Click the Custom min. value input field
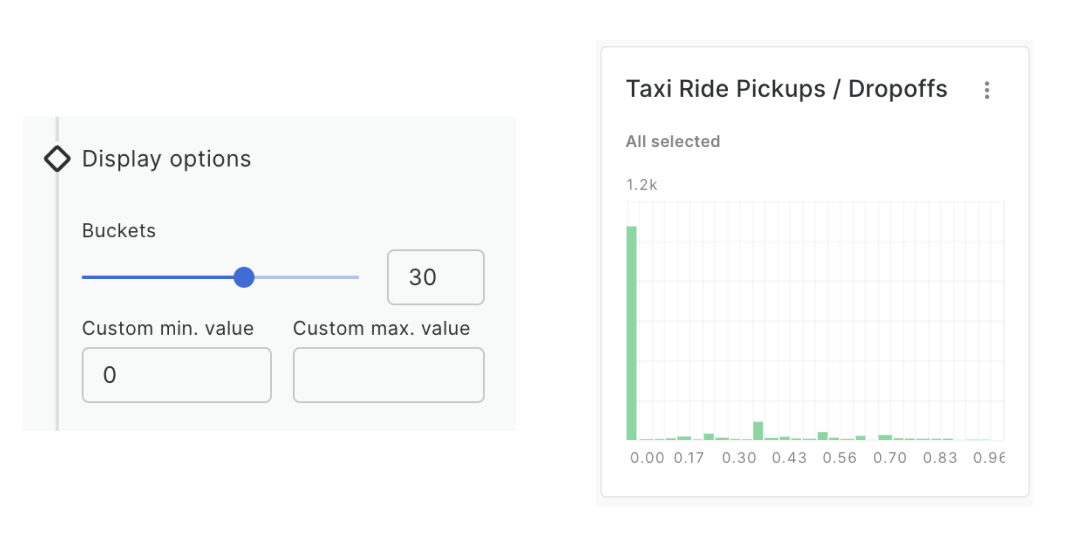Viewport: 1078px width, 540px height. point(176,375)
